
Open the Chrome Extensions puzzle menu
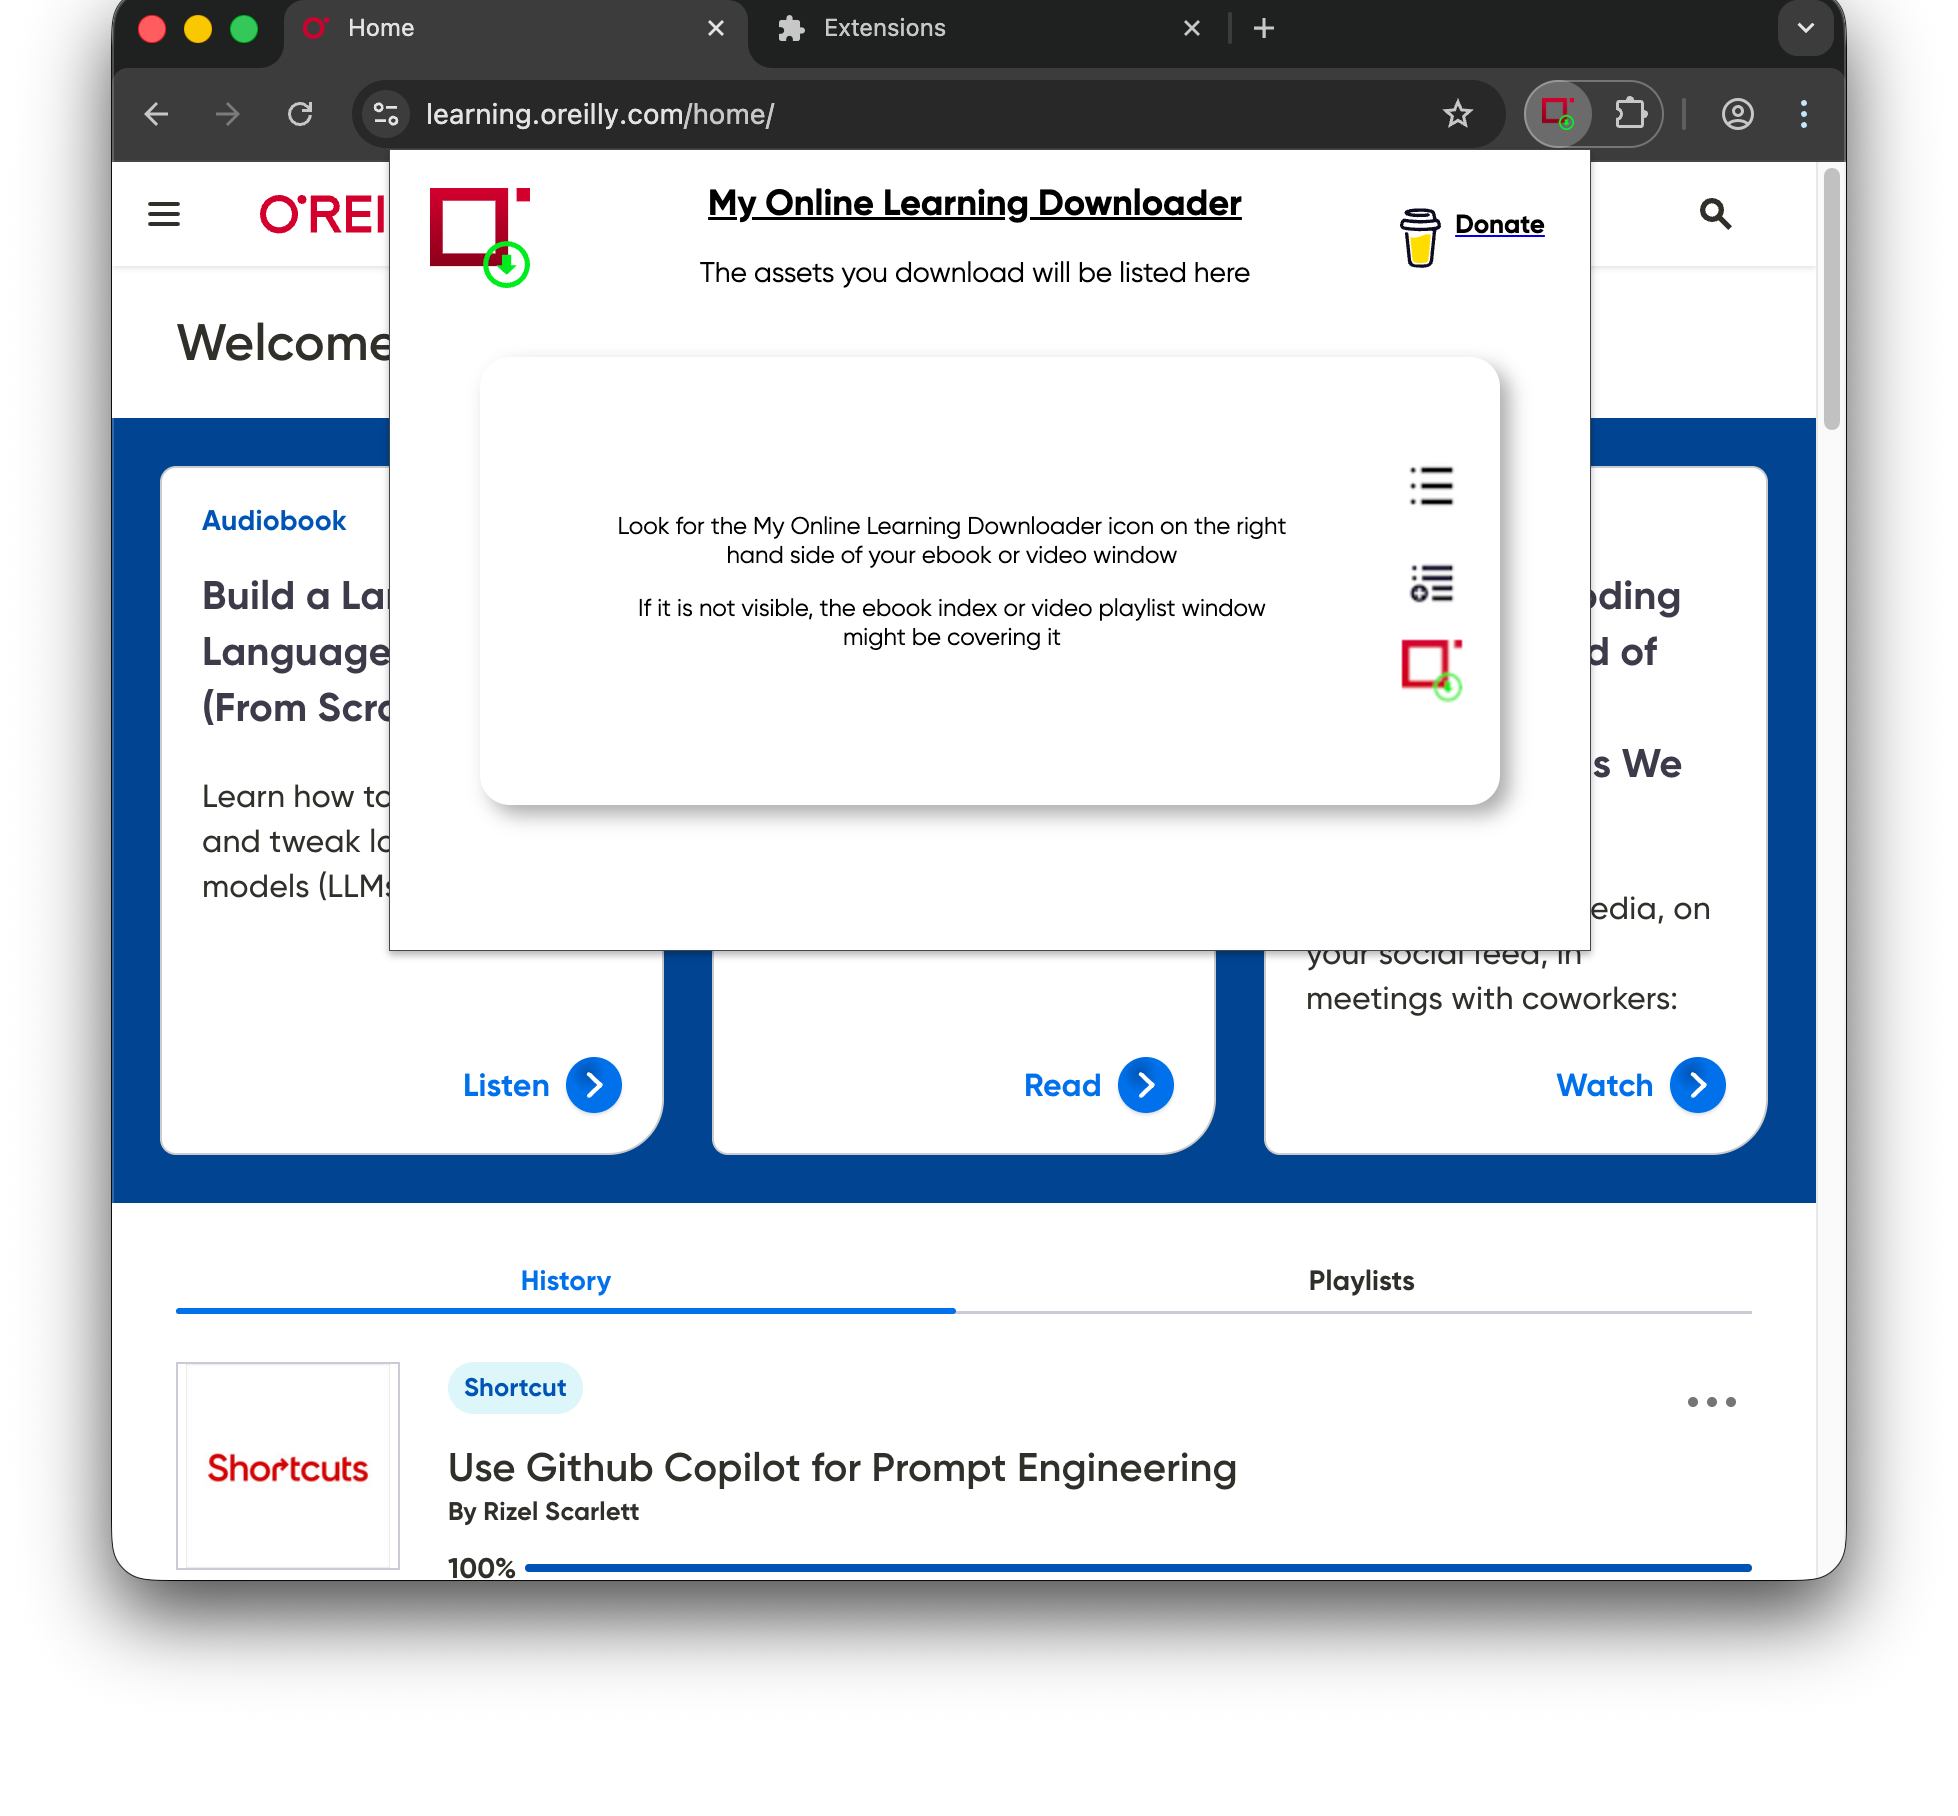(1630, 114)
